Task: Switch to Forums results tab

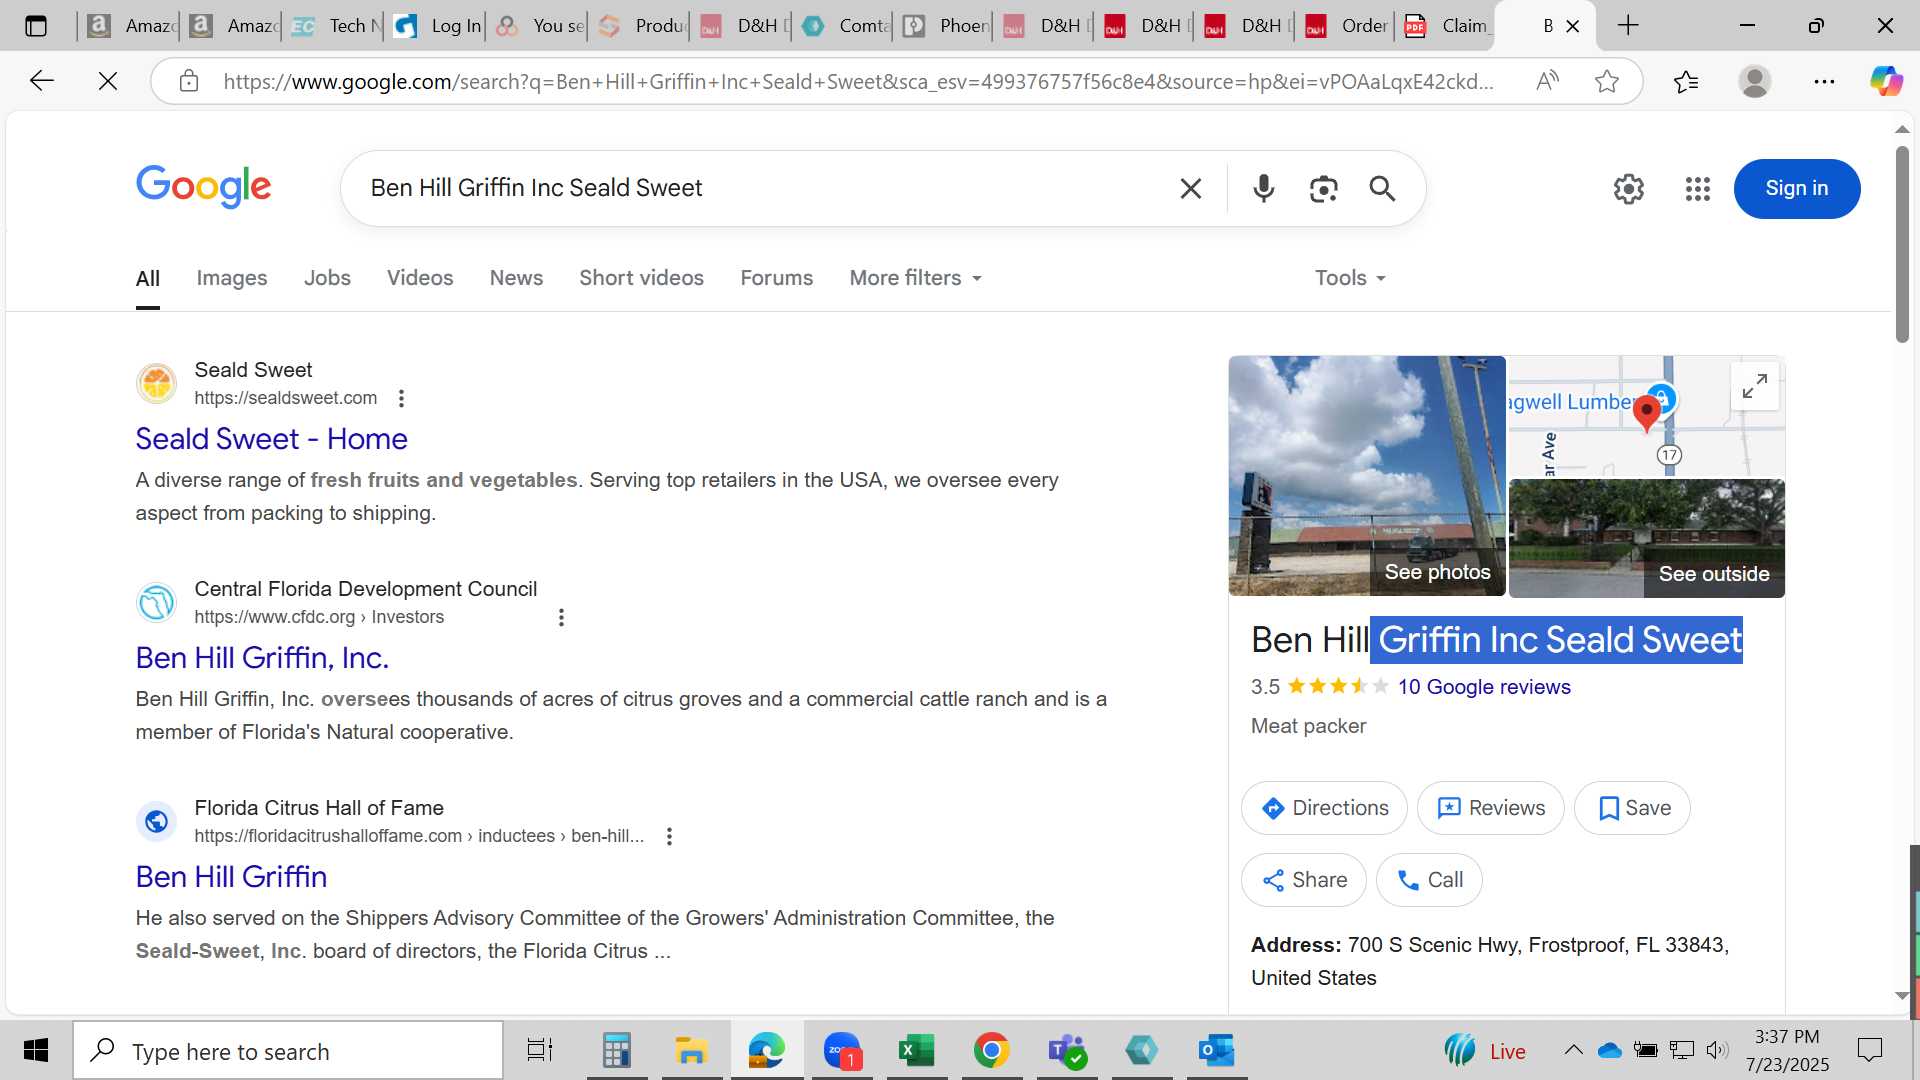Action: (x=776, y=278)
